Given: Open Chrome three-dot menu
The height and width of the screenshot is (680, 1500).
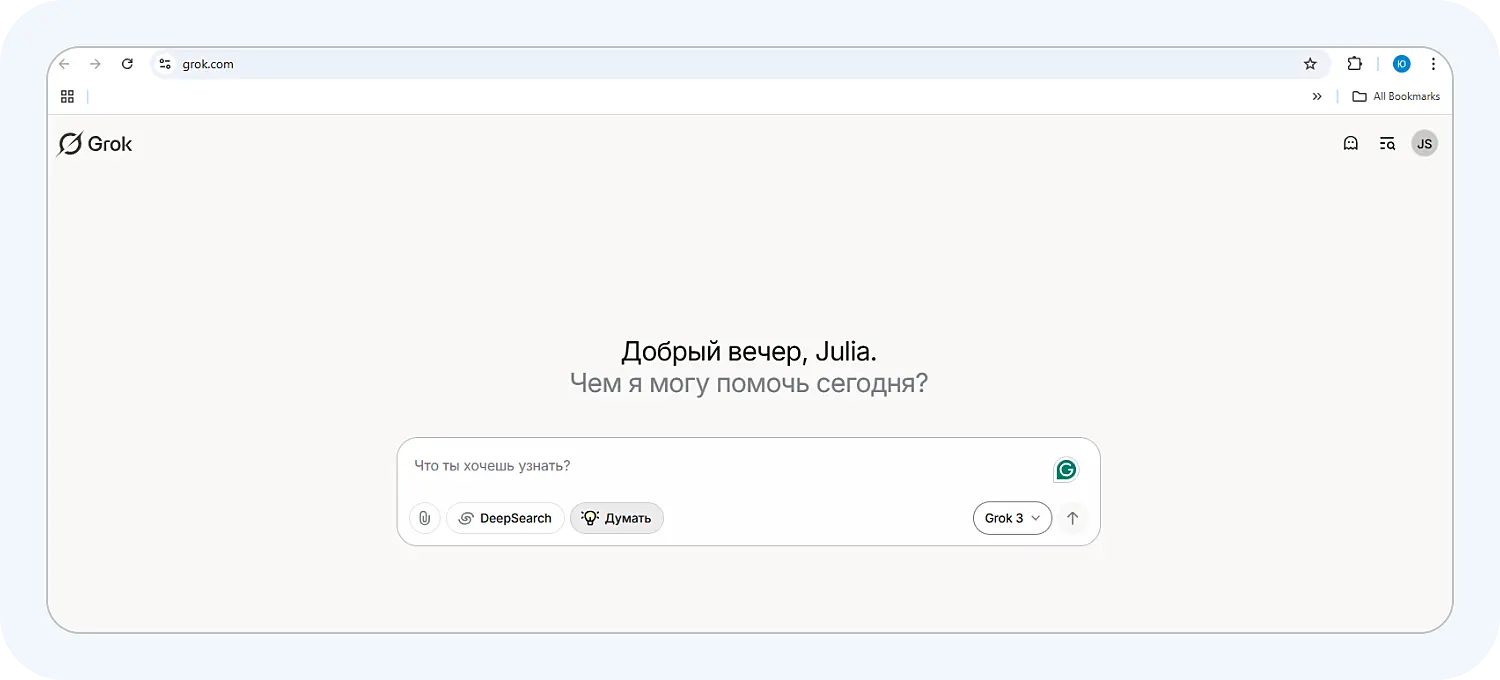Looking at the screenshot, I should (x=1433, y=64).
